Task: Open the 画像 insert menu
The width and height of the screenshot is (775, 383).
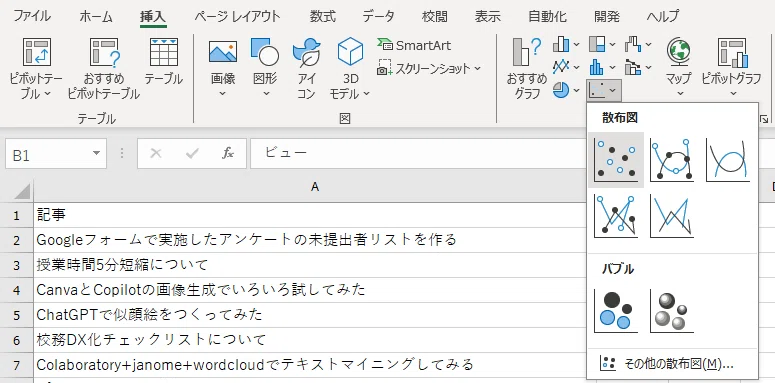Action: [223, 68]
